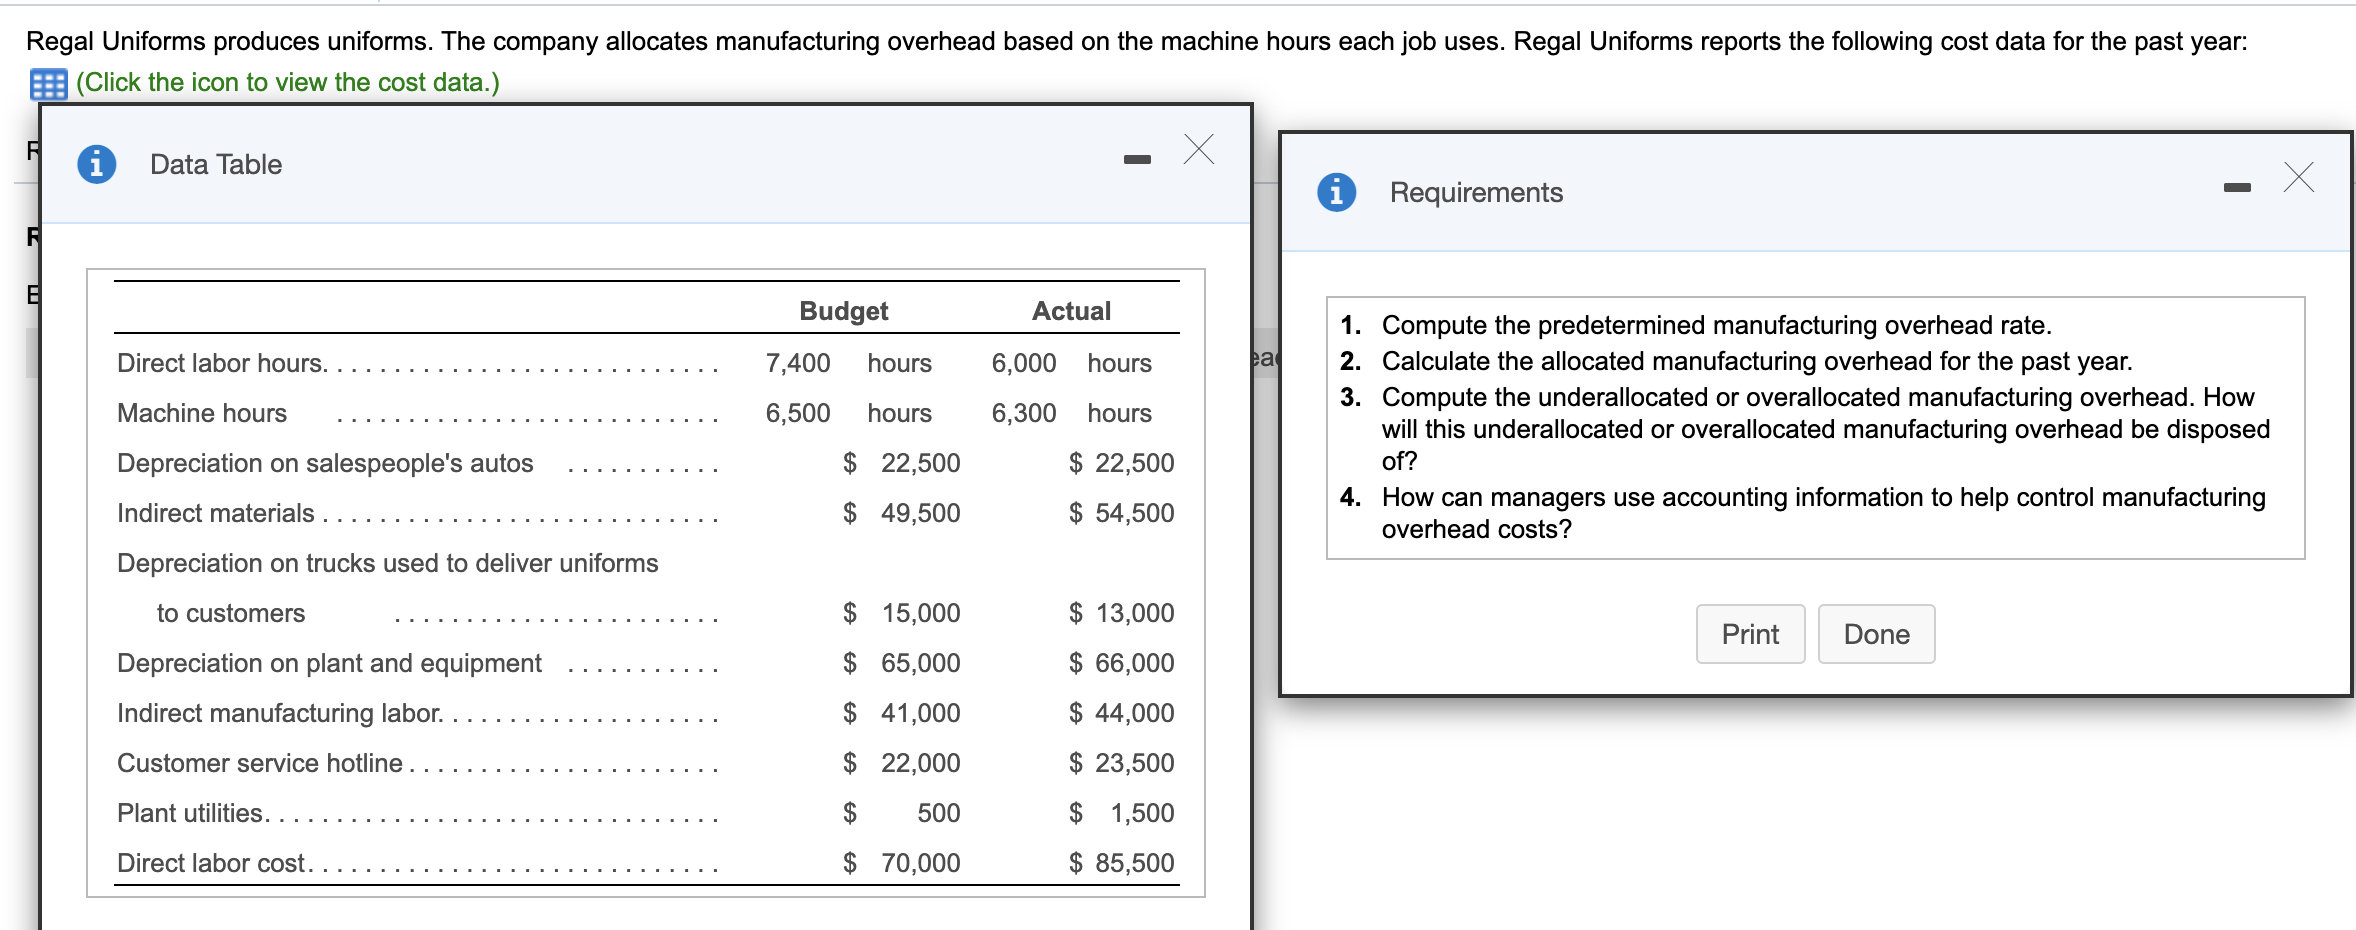This screenshot has width=2356, height=930.
Task: Click budgeted truck depreciation $15,000
Action: point(901,613)
